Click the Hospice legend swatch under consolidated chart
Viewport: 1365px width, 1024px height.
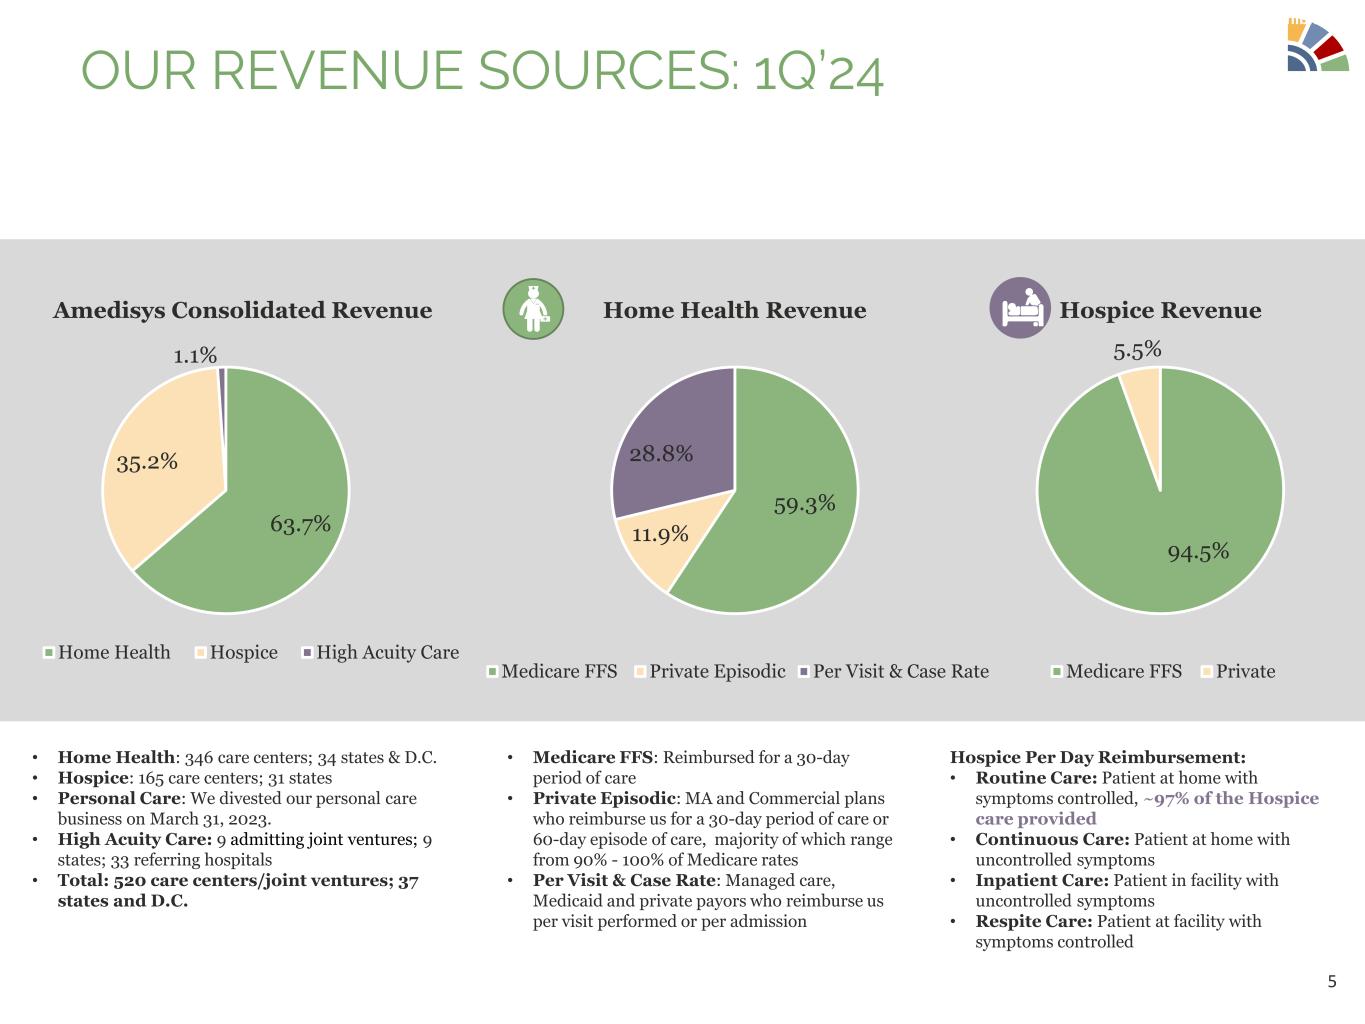pos(200,653)
